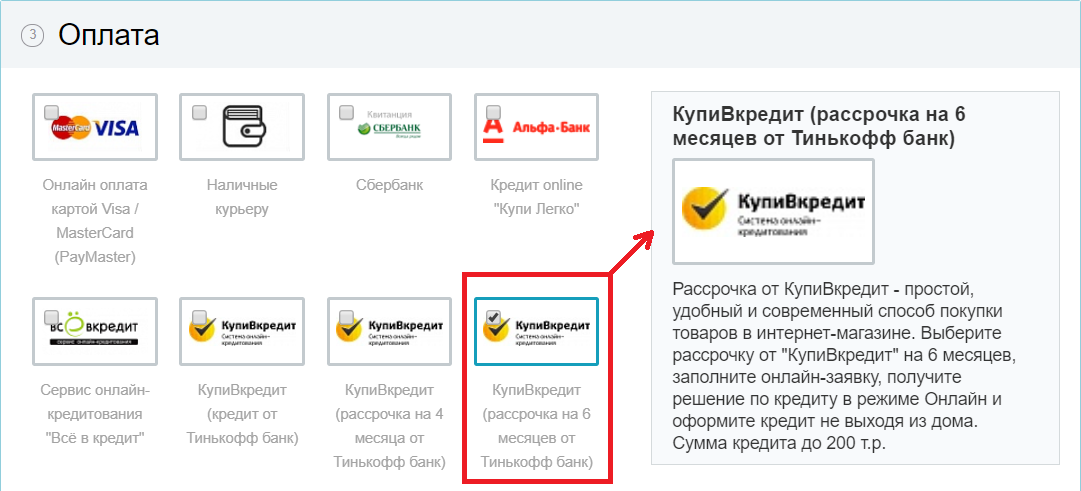The height and width of the screenshot is (491, 1081).
Task: Enable the Sberbank receipt checkbox
Action: point(347,112)
